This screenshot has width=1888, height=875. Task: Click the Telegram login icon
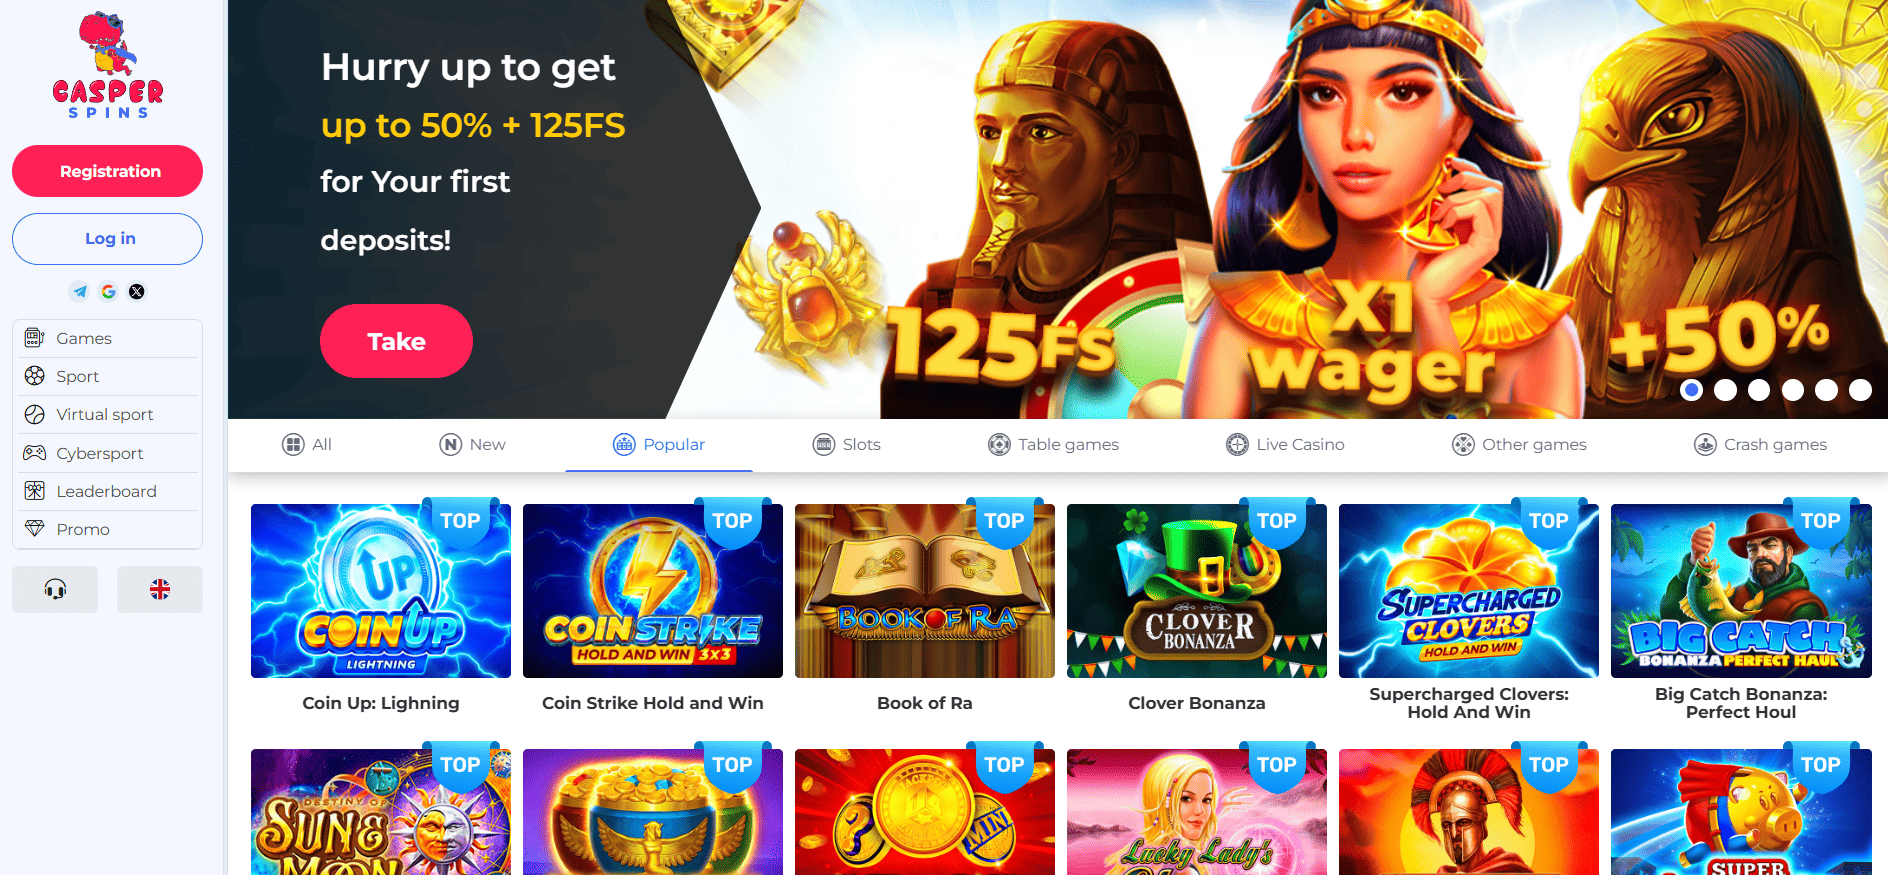(x=80, y=292)
